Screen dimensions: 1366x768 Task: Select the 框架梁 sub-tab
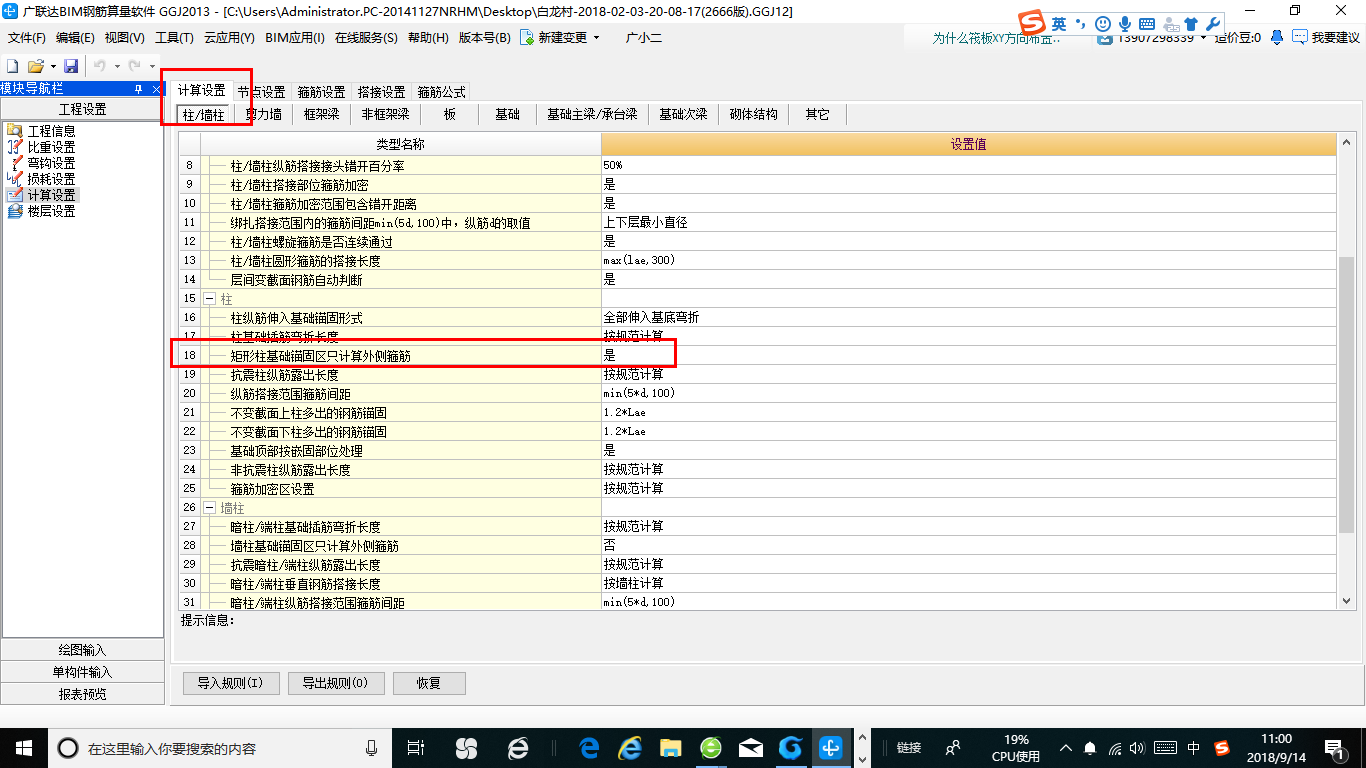(321, 114)
